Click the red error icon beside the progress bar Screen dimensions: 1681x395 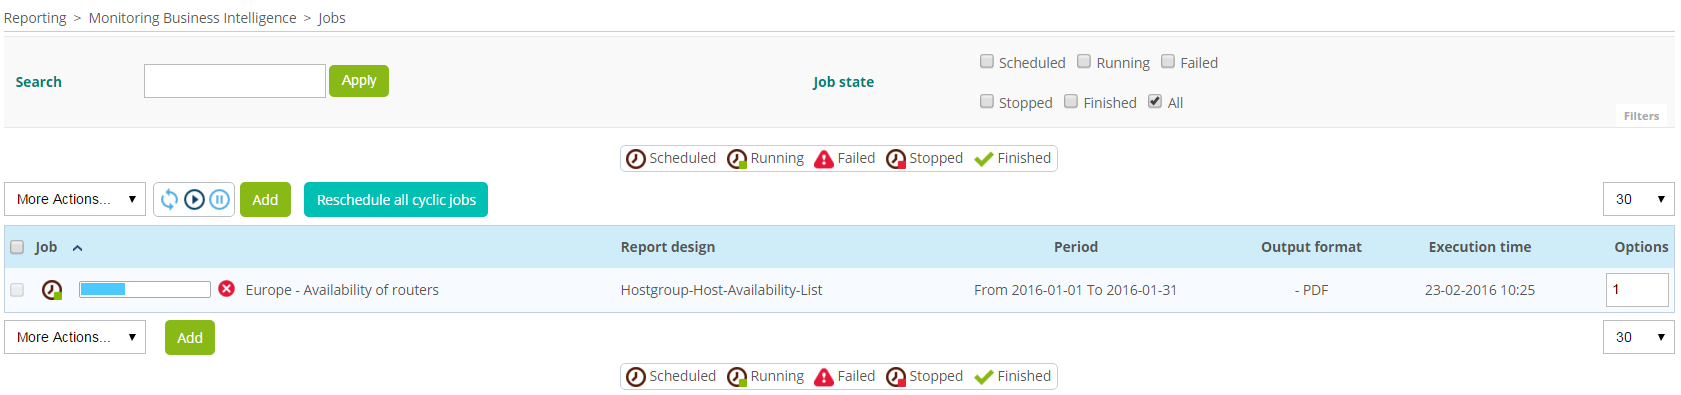point(227,289)
